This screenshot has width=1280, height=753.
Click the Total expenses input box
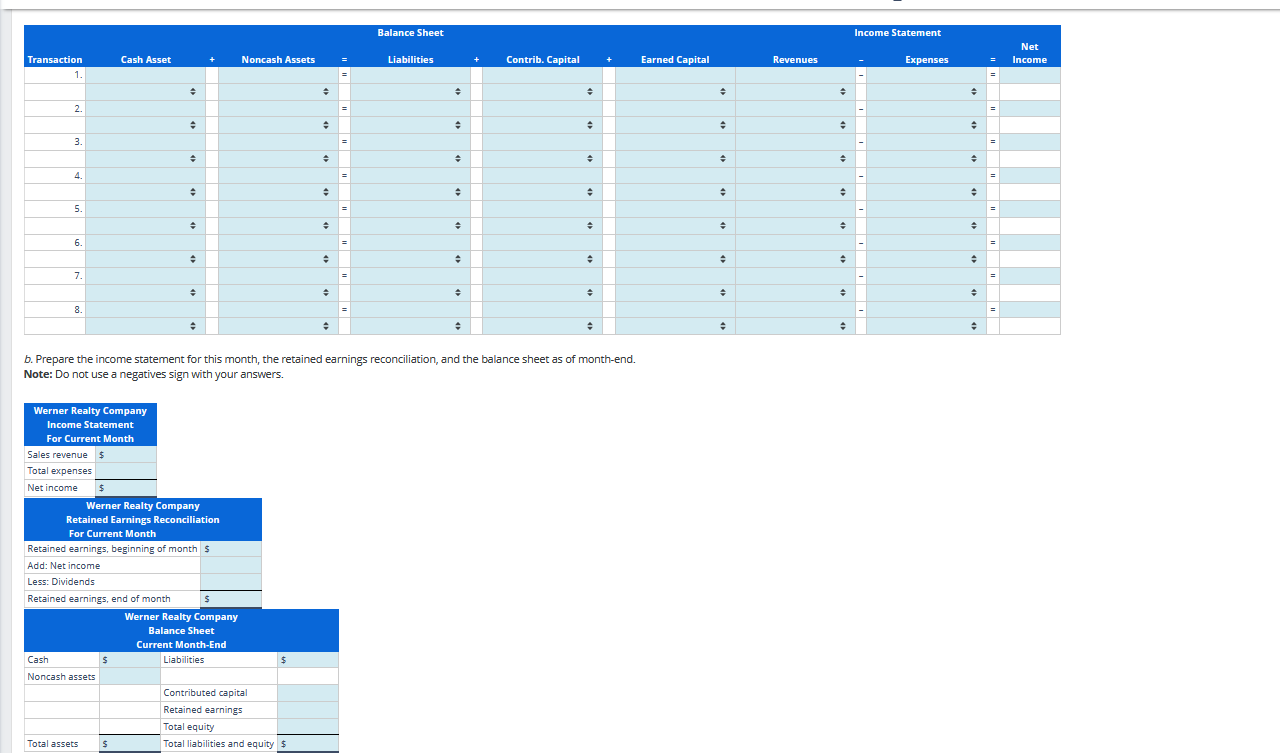pos(125,471)
